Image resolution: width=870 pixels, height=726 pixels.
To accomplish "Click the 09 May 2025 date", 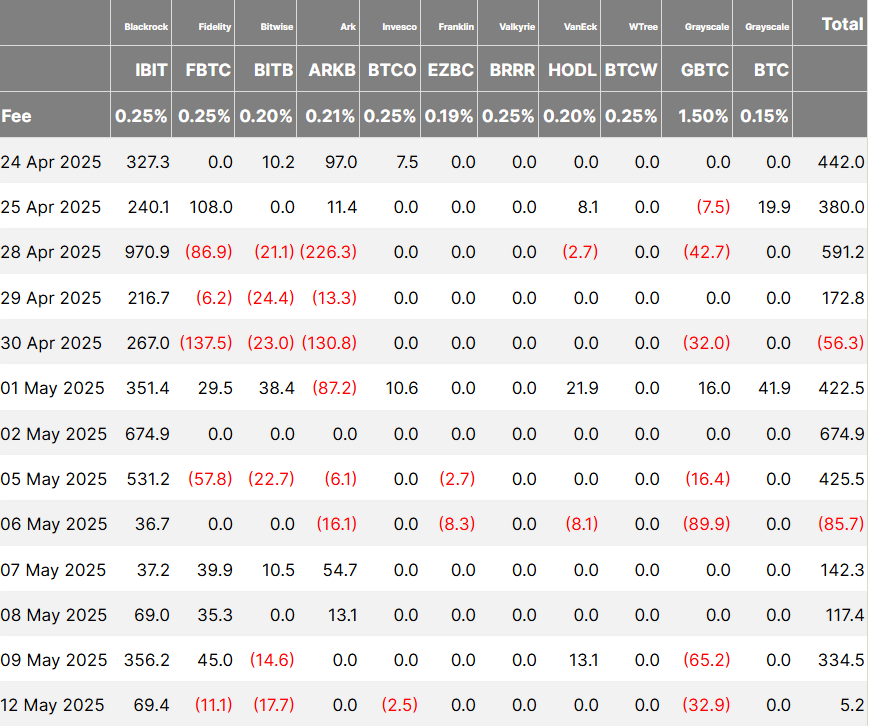I will [x=54, y=660].
